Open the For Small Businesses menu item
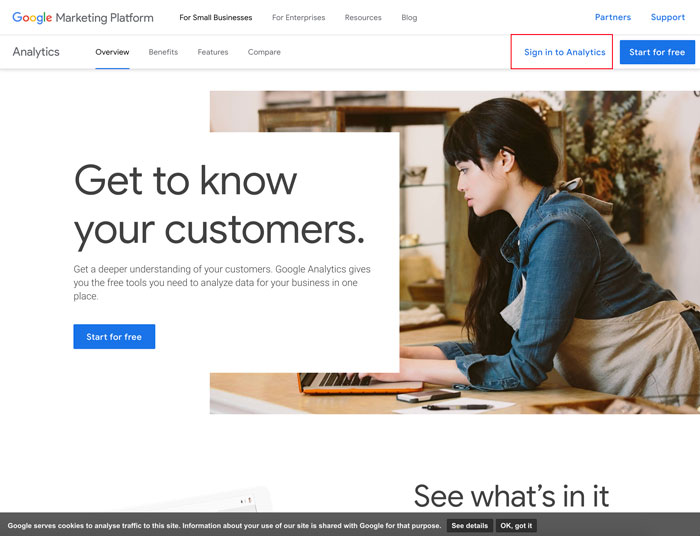The width and height of the screenshot is (700, 536). 216,18
